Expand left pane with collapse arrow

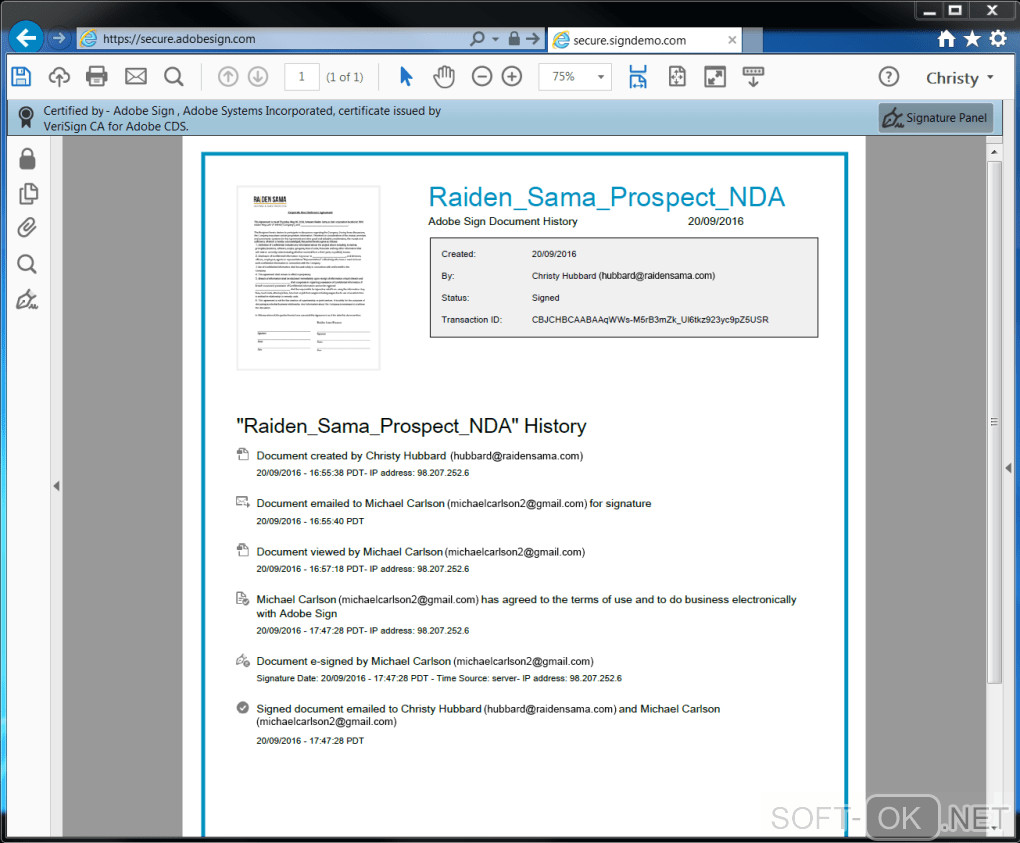point(57,486)
